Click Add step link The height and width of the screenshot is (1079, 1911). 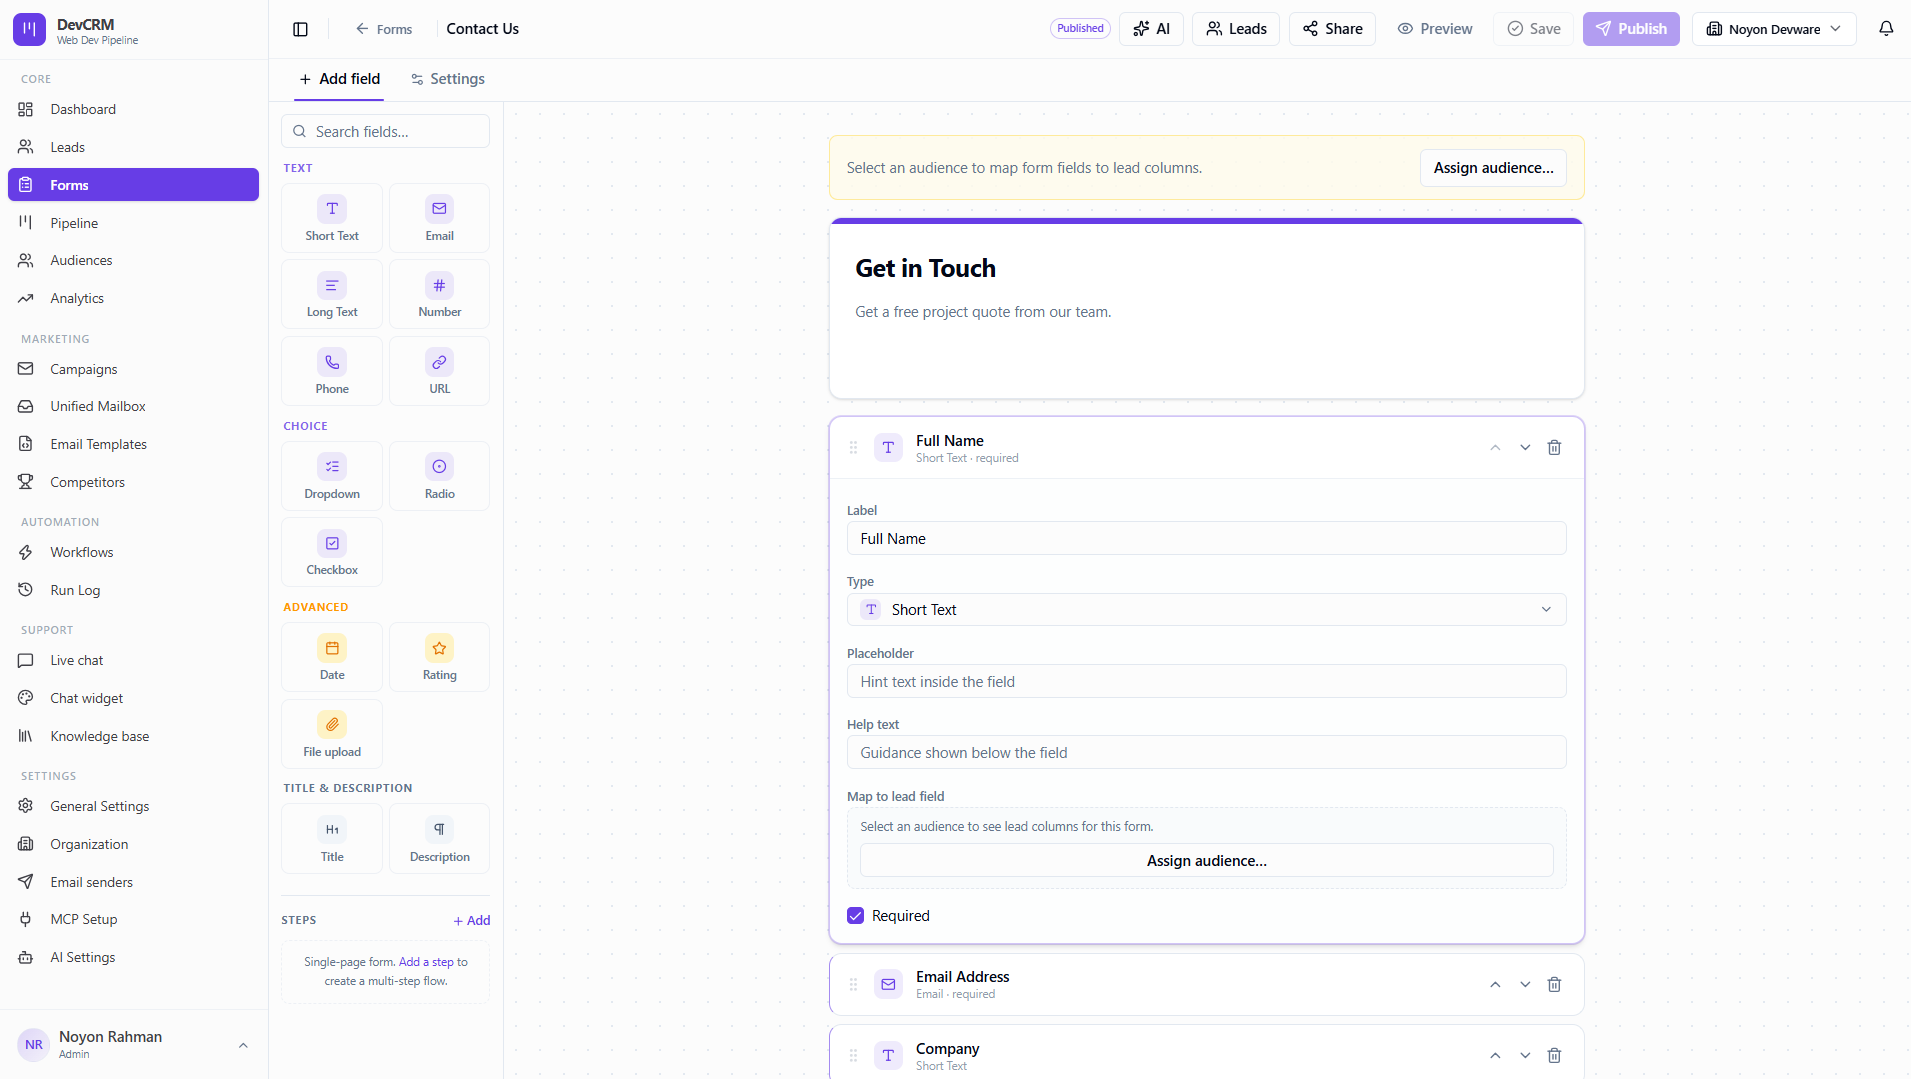[x=472, y=921]
